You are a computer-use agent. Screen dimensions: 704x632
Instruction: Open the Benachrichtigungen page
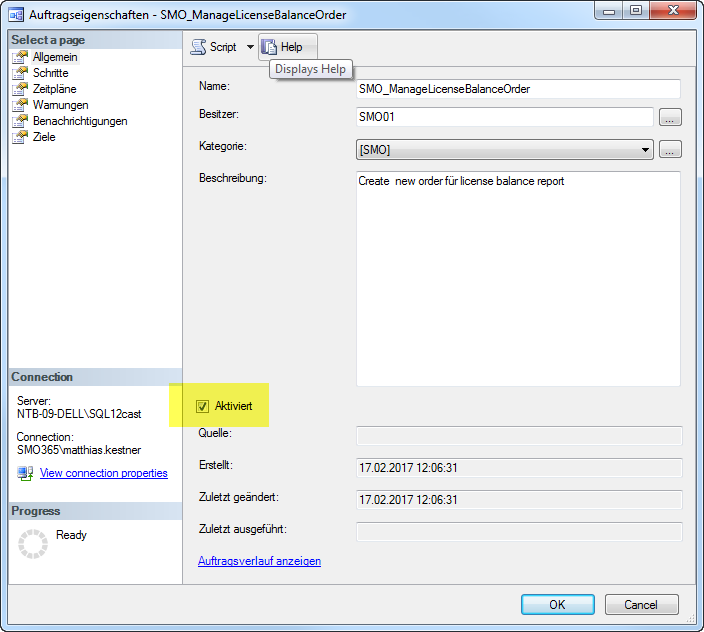(x=79, y=121)
